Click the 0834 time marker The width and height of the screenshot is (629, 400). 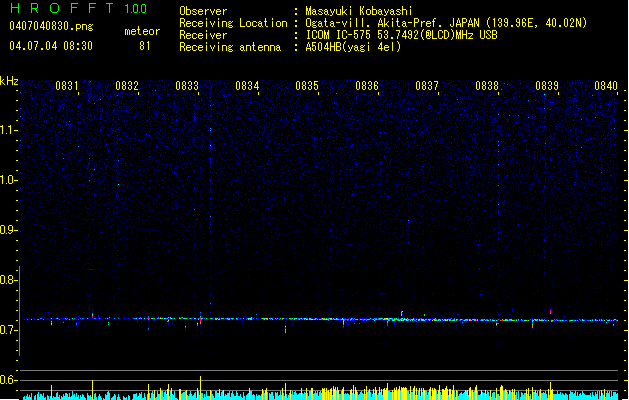pyautogui.click(x=247, y=86)
